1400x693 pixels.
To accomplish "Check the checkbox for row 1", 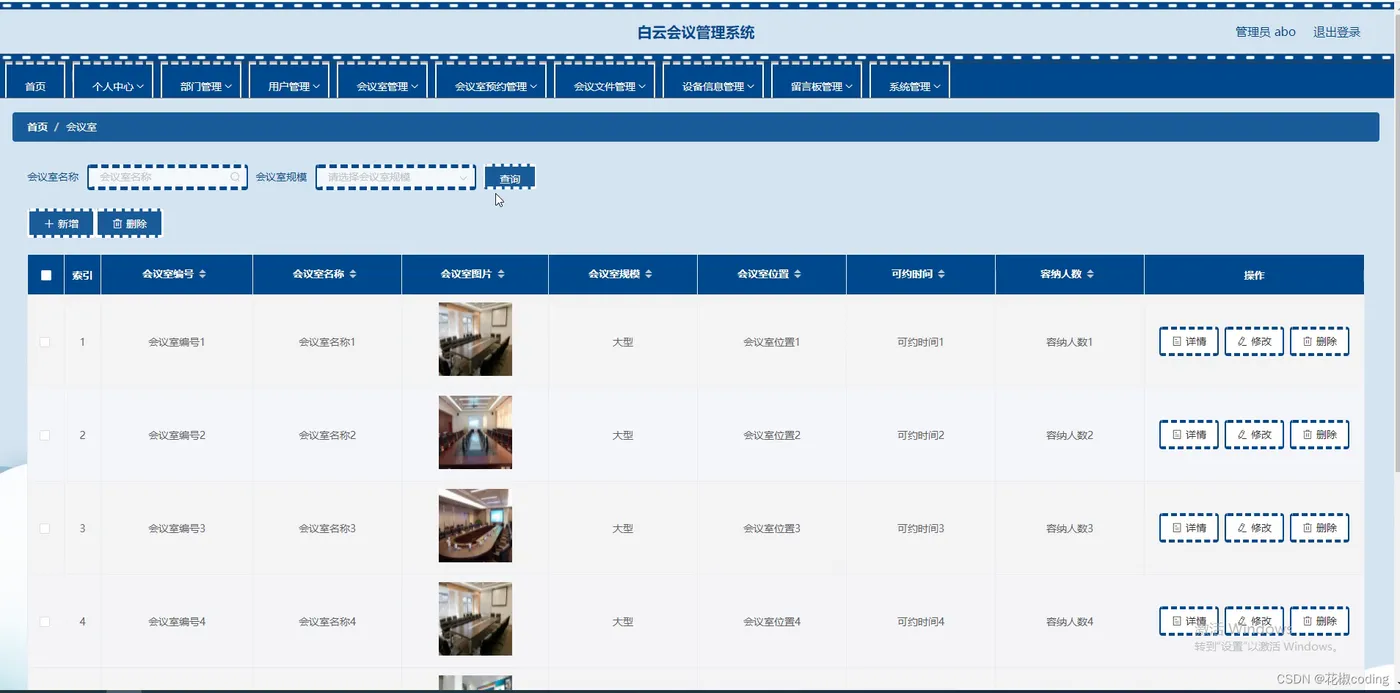I will (x=45, y=342).
